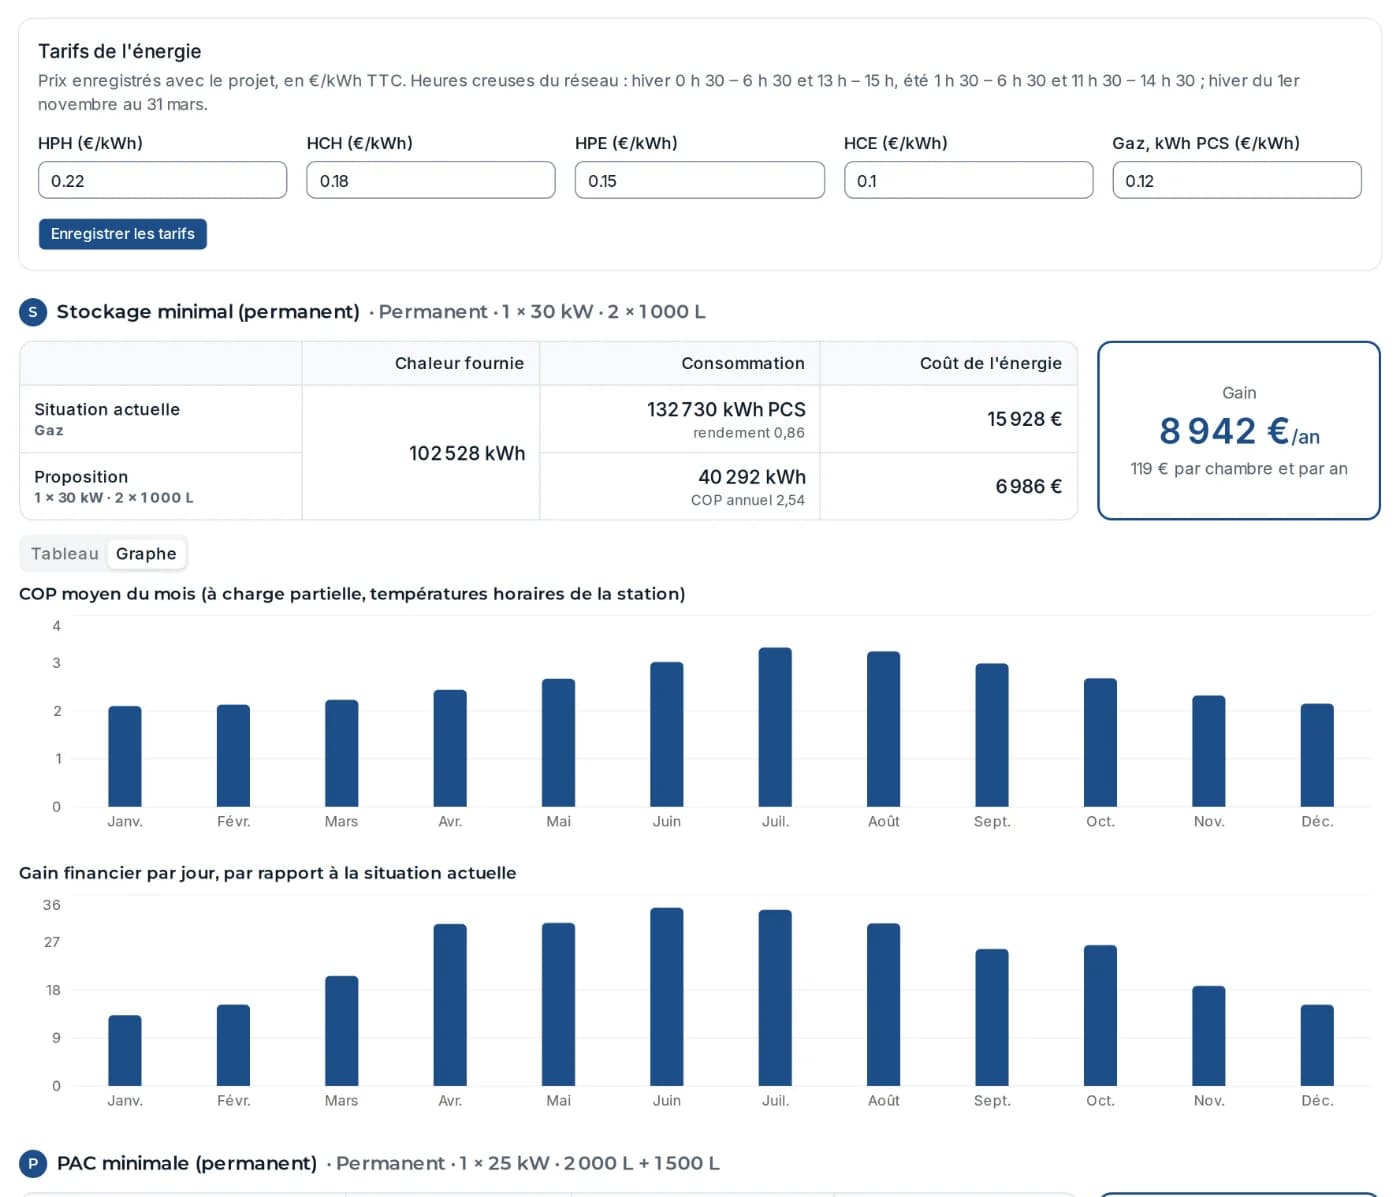Click the 'Stockage minimal (permanent)' title
Viewport: 1400px width, 1197px height.
point(208,312)
